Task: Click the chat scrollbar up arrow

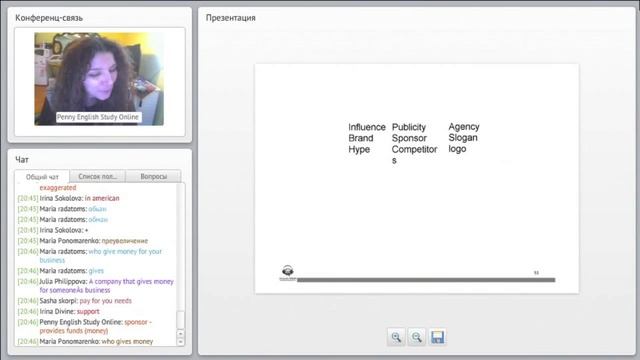Action: pyautogui.click(x=180, y=333)
